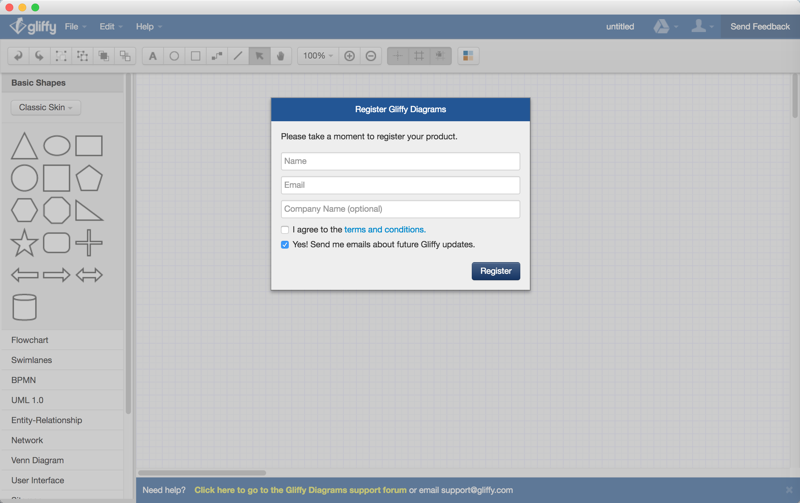
Task: Open the File menu
Action: tap(76, 27)
